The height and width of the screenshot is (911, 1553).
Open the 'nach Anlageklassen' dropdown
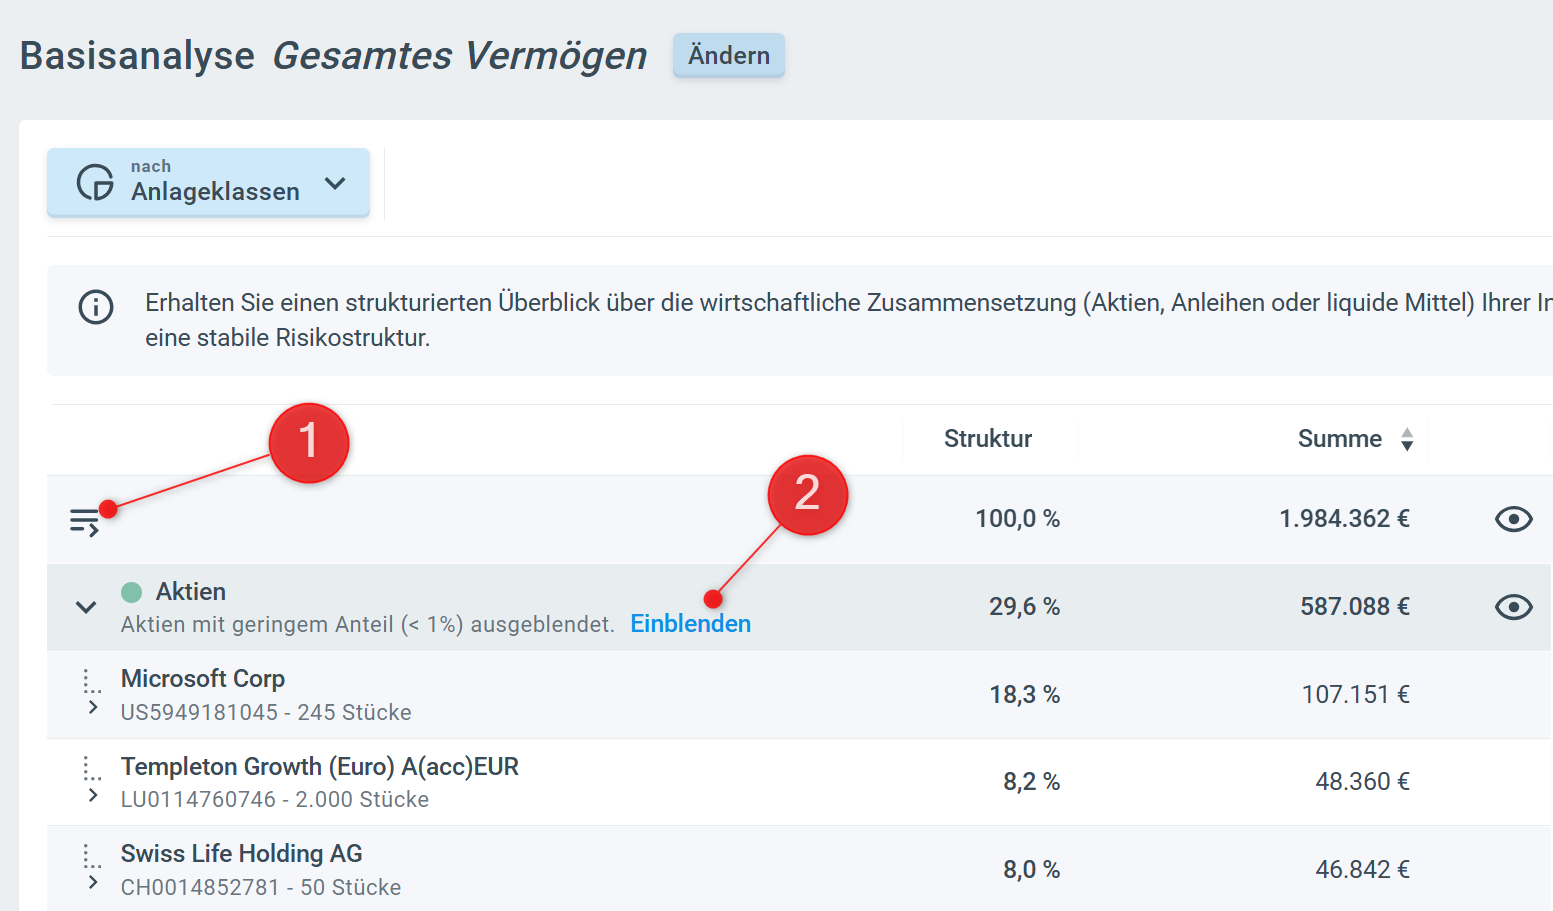click(208, 182)
